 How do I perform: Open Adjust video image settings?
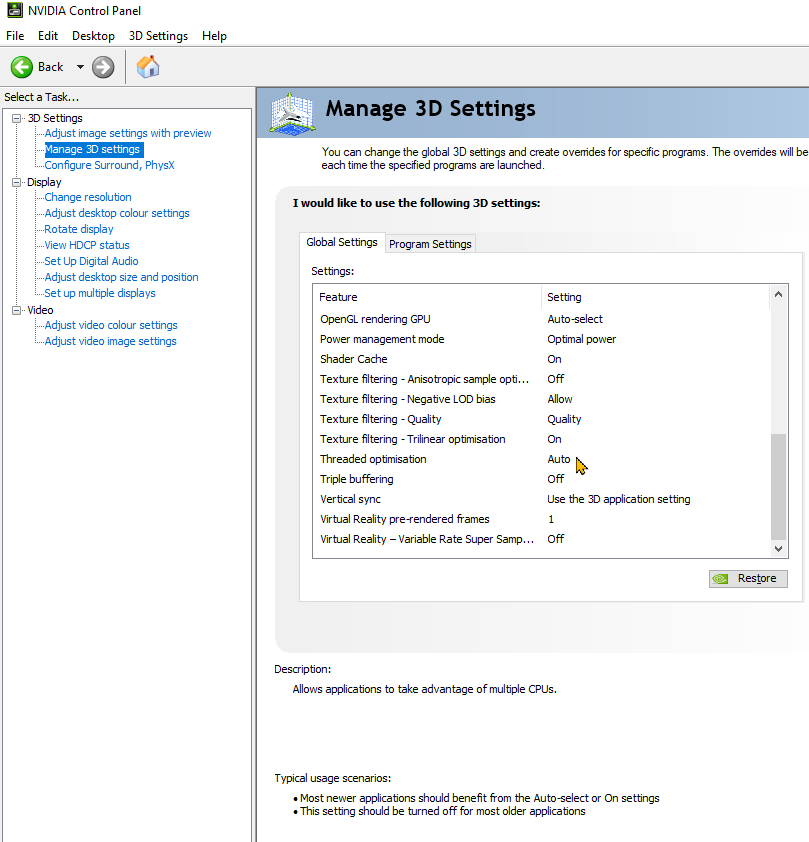point(111,342)
